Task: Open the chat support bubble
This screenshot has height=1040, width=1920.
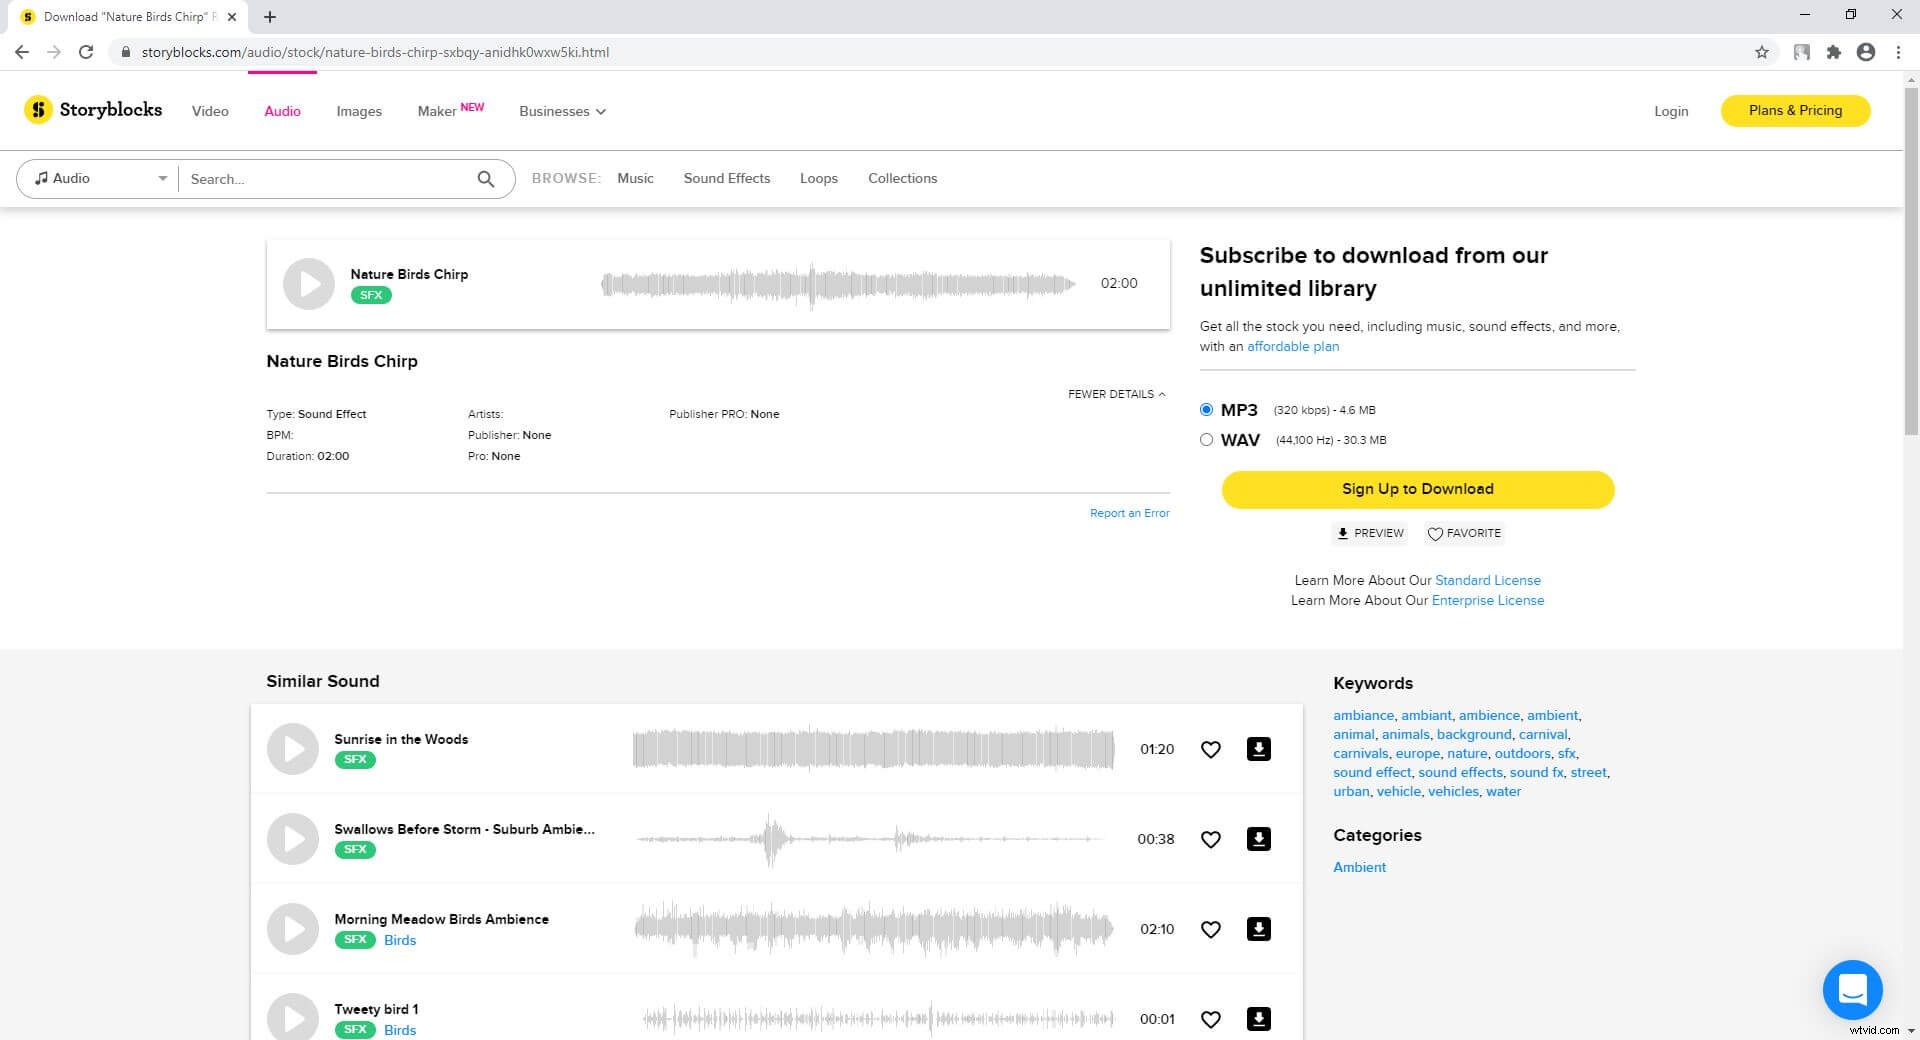Action: tap(1852, 989)
